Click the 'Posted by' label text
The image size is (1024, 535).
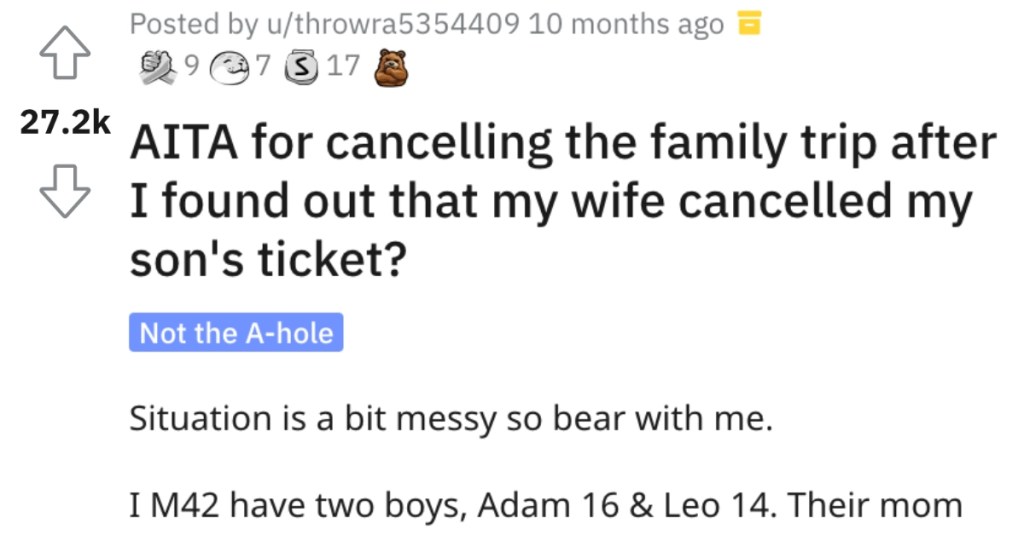tap(193, 24)
